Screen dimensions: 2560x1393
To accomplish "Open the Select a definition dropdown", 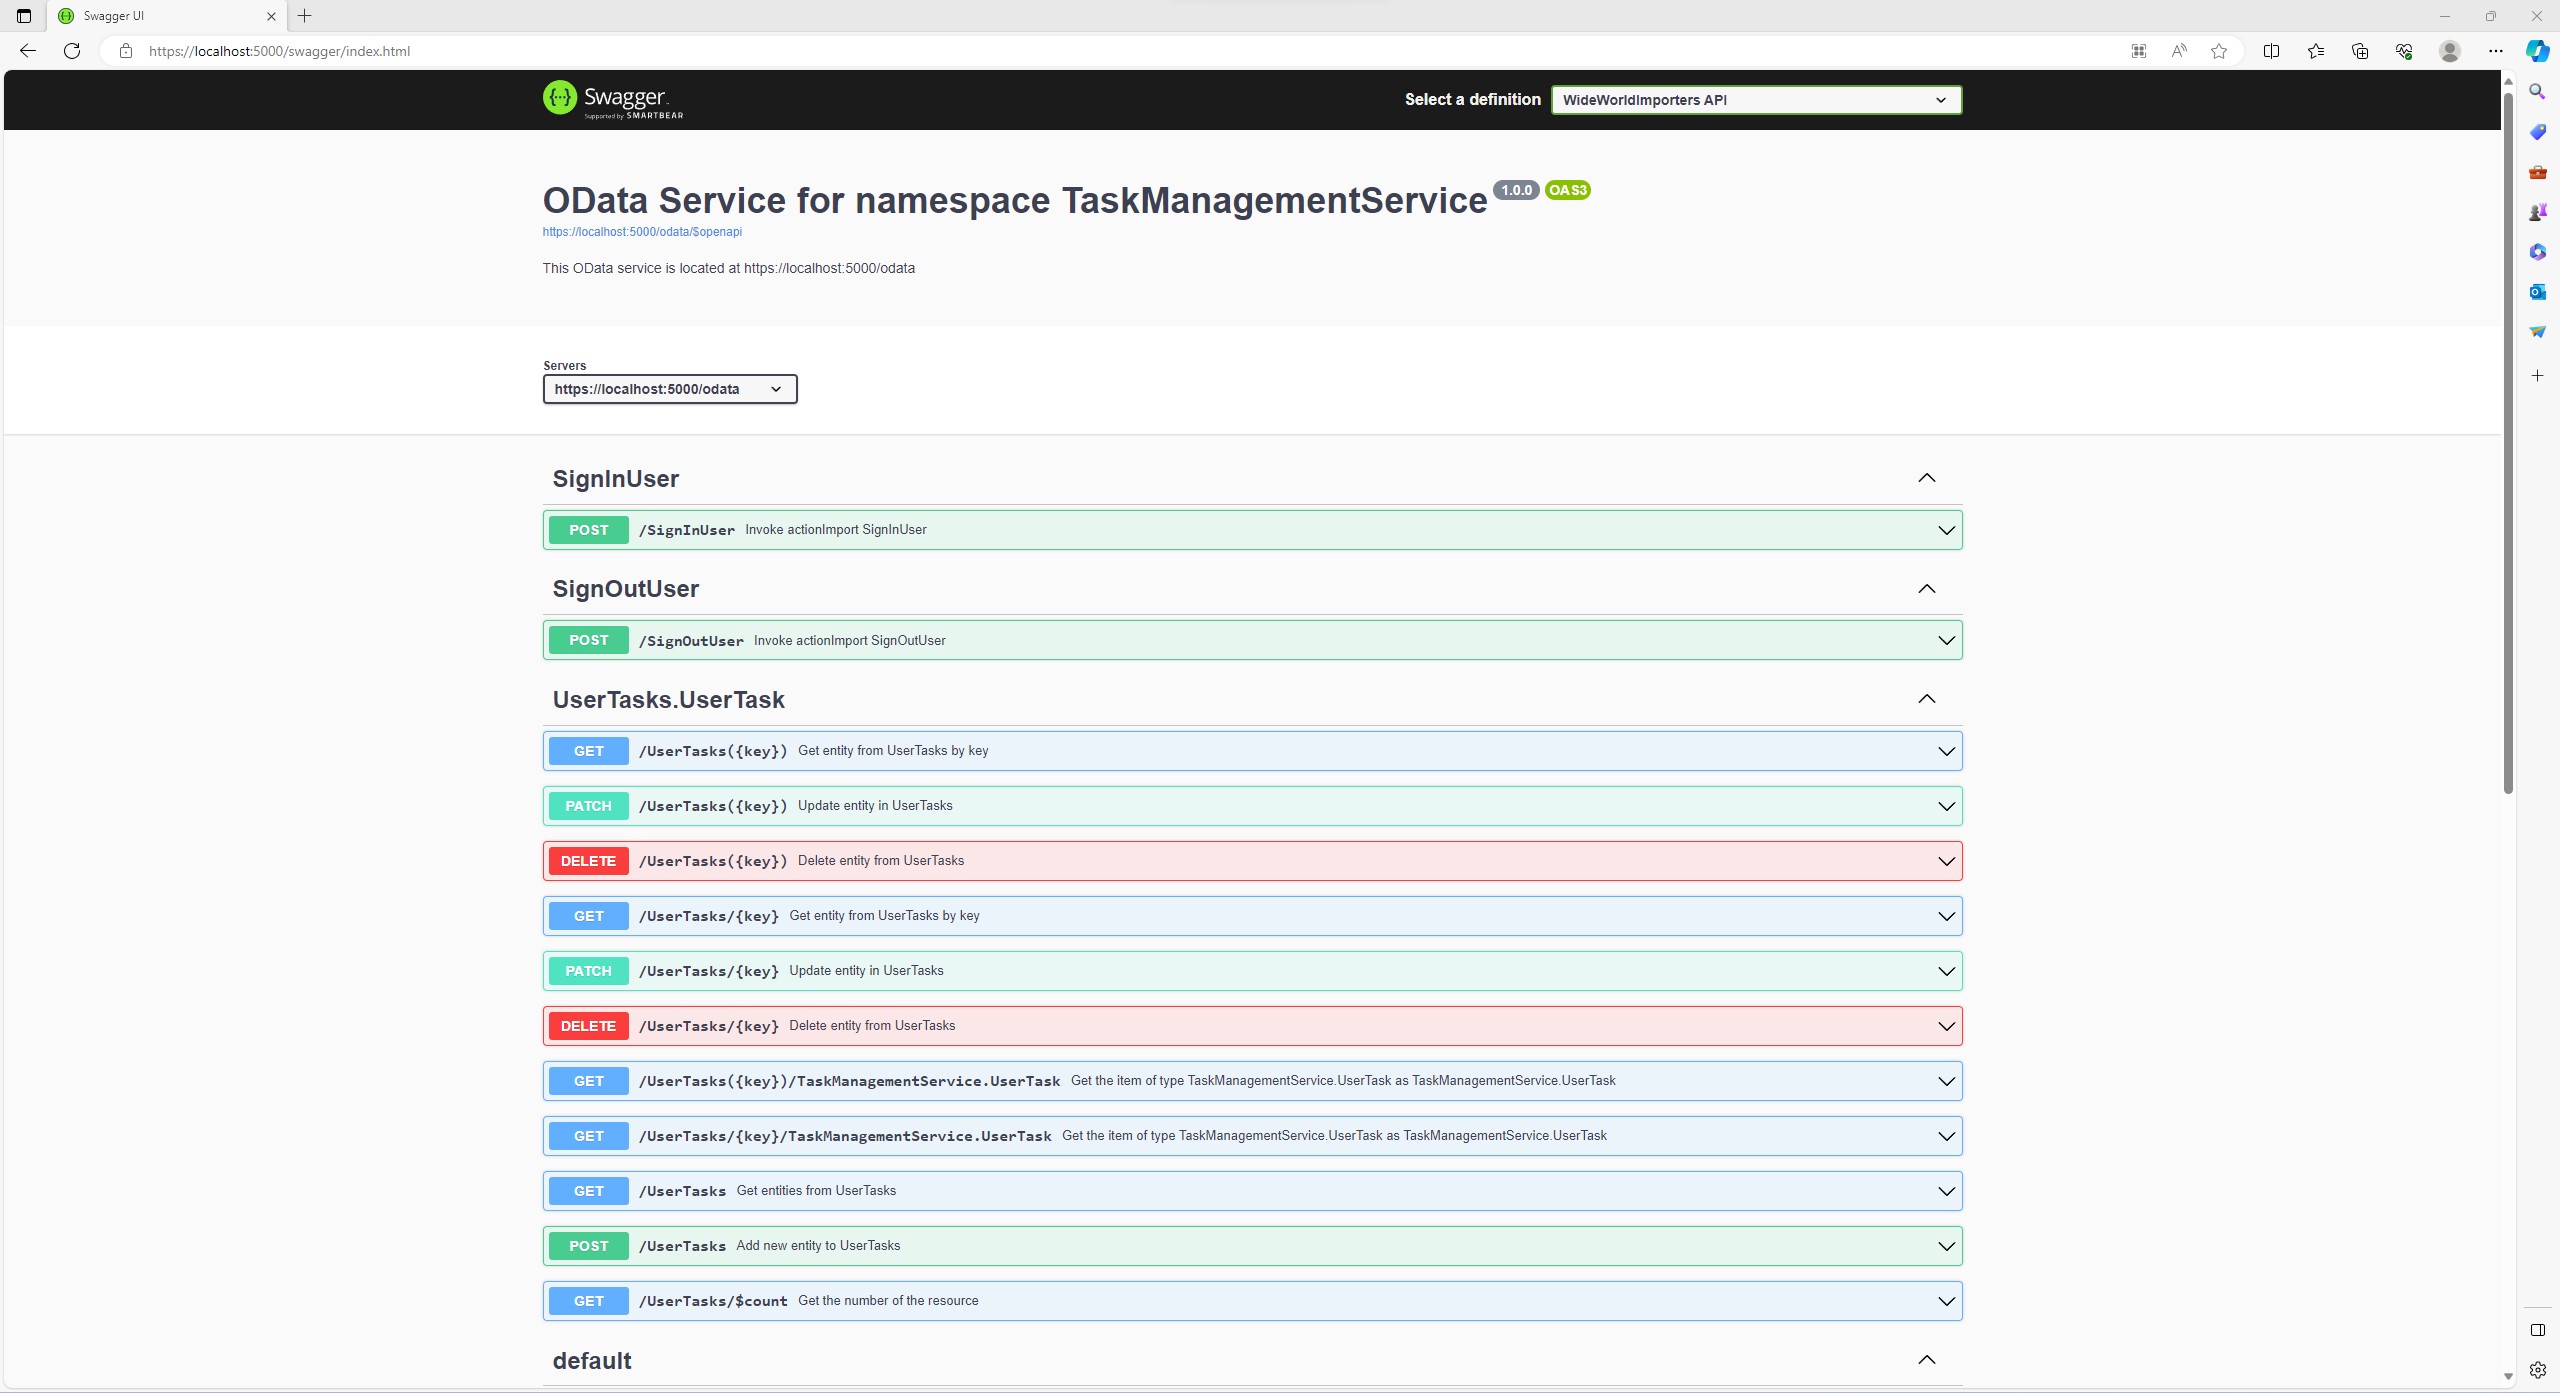I will [1756, 100].
